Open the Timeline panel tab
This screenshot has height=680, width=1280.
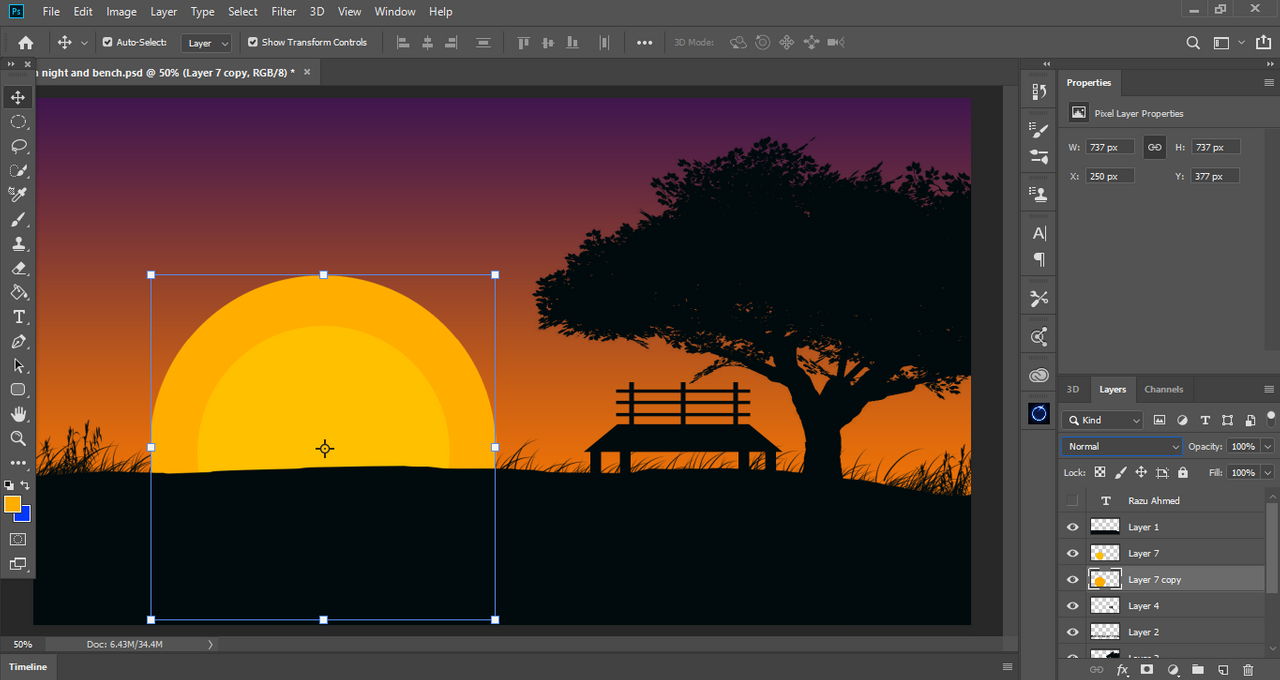point(28,667)
